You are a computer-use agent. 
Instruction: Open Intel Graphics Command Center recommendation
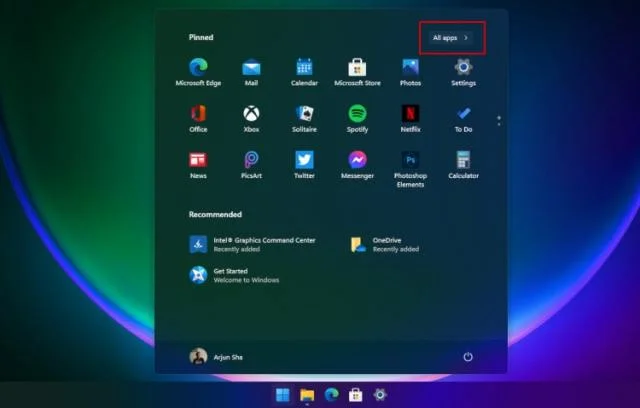point(253,244)
